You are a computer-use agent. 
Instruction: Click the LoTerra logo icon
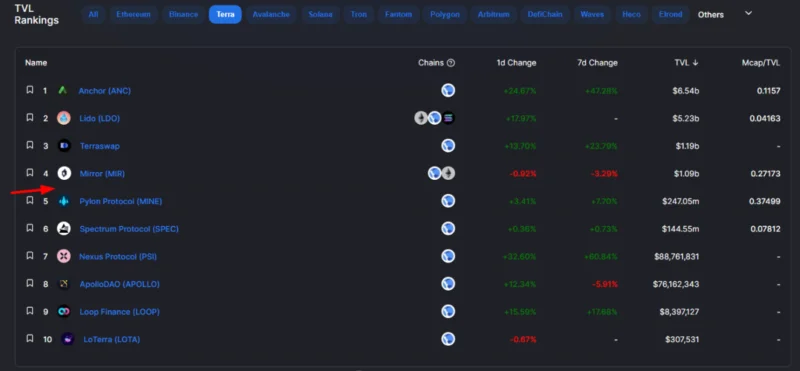tap(67, 339)
